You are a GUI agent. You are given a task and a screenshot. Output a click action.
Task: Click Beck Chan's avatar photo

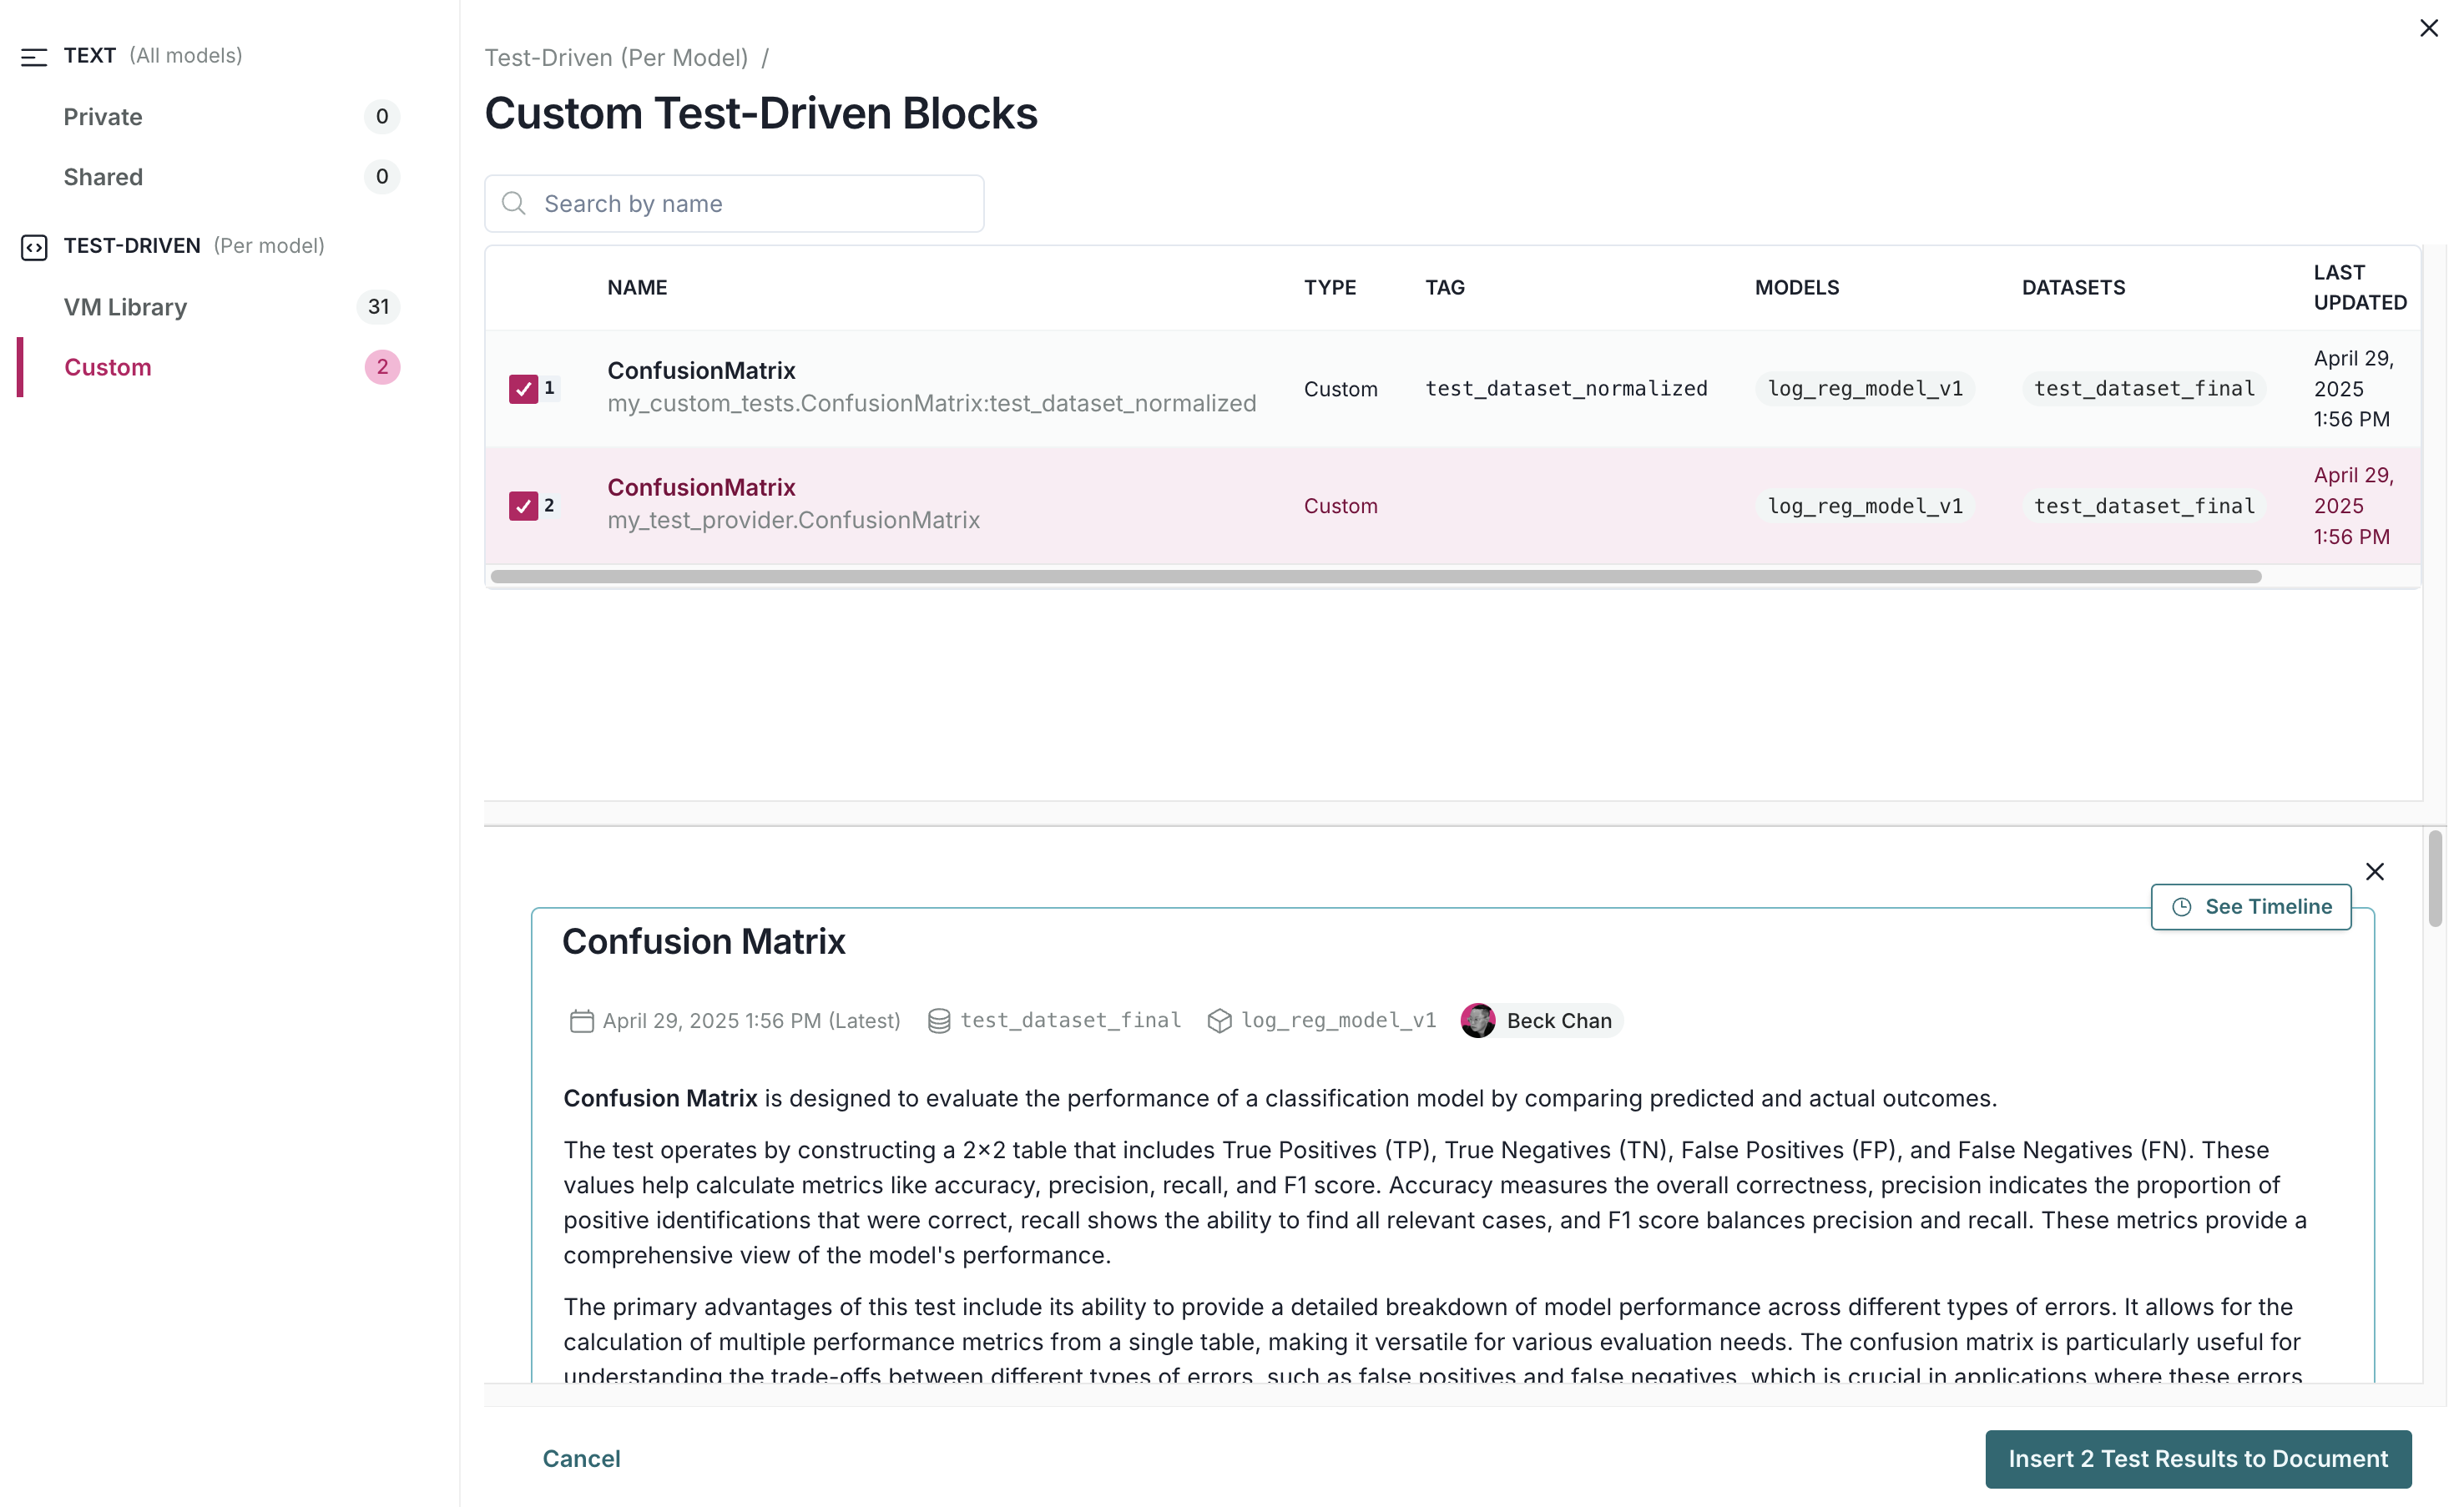(x=1480, y=1020)
